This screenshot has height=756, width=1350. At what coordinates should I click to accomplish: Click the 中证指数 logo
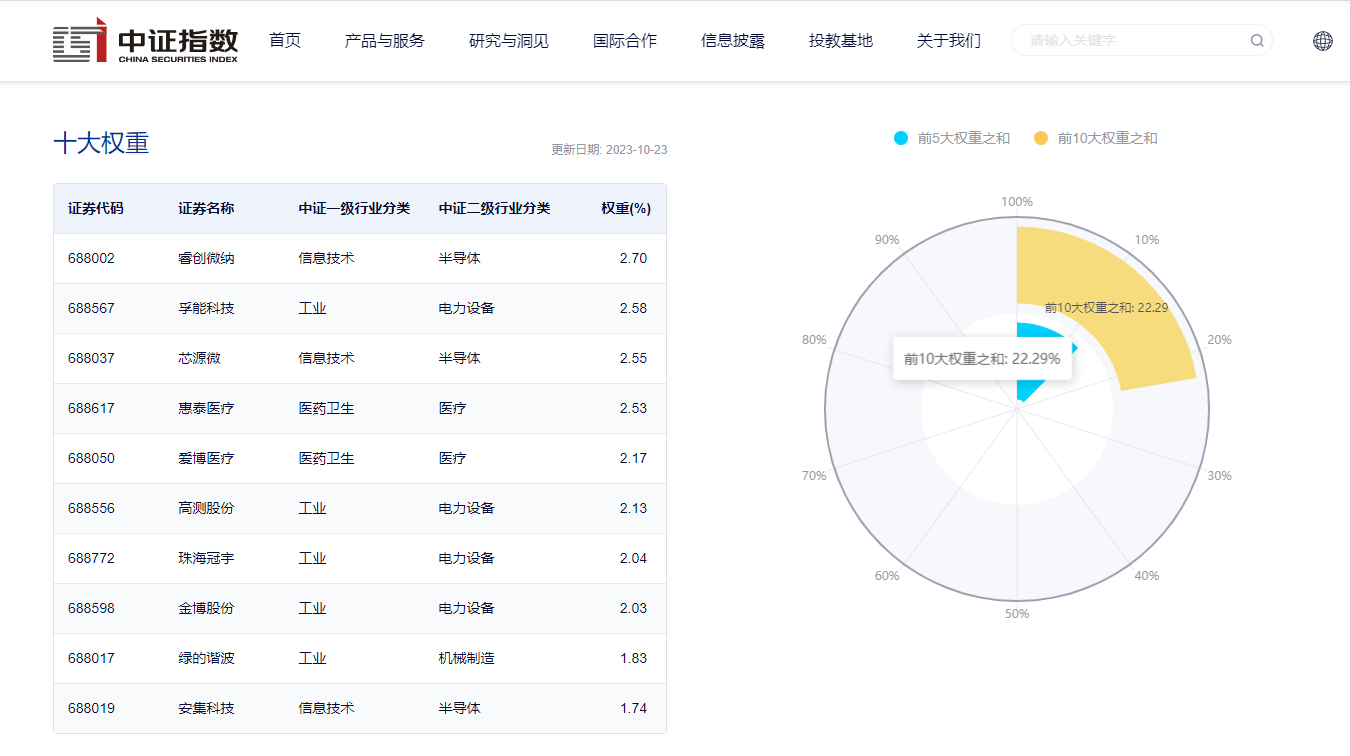pyautogui.click(x=145, y=41)
